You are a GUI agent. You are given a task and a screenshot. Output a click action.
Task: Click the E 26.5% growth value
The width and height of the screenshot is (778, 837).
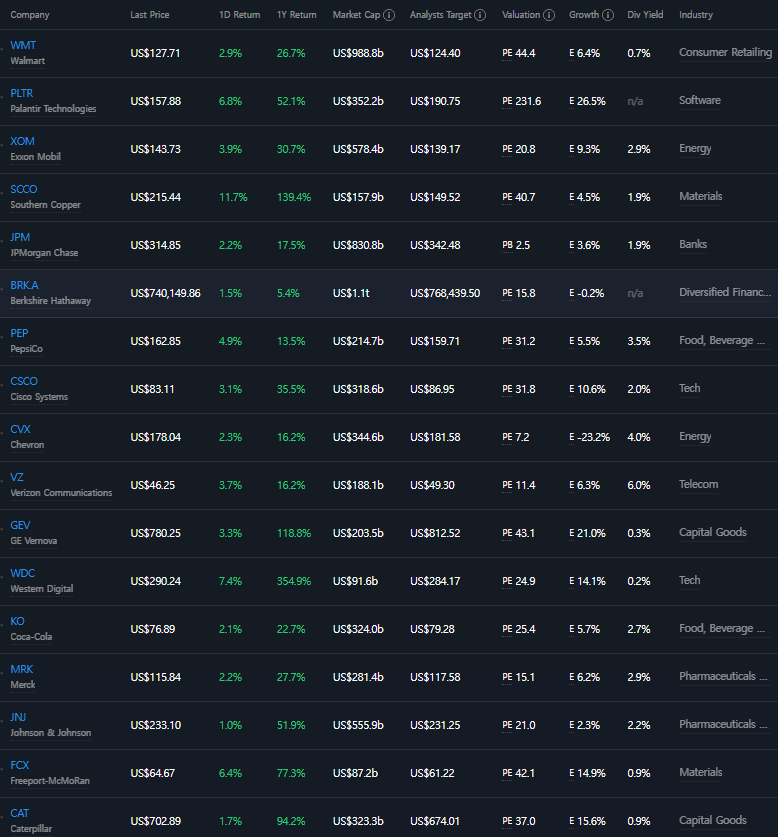pyautogui.click(x=587, y=101)
